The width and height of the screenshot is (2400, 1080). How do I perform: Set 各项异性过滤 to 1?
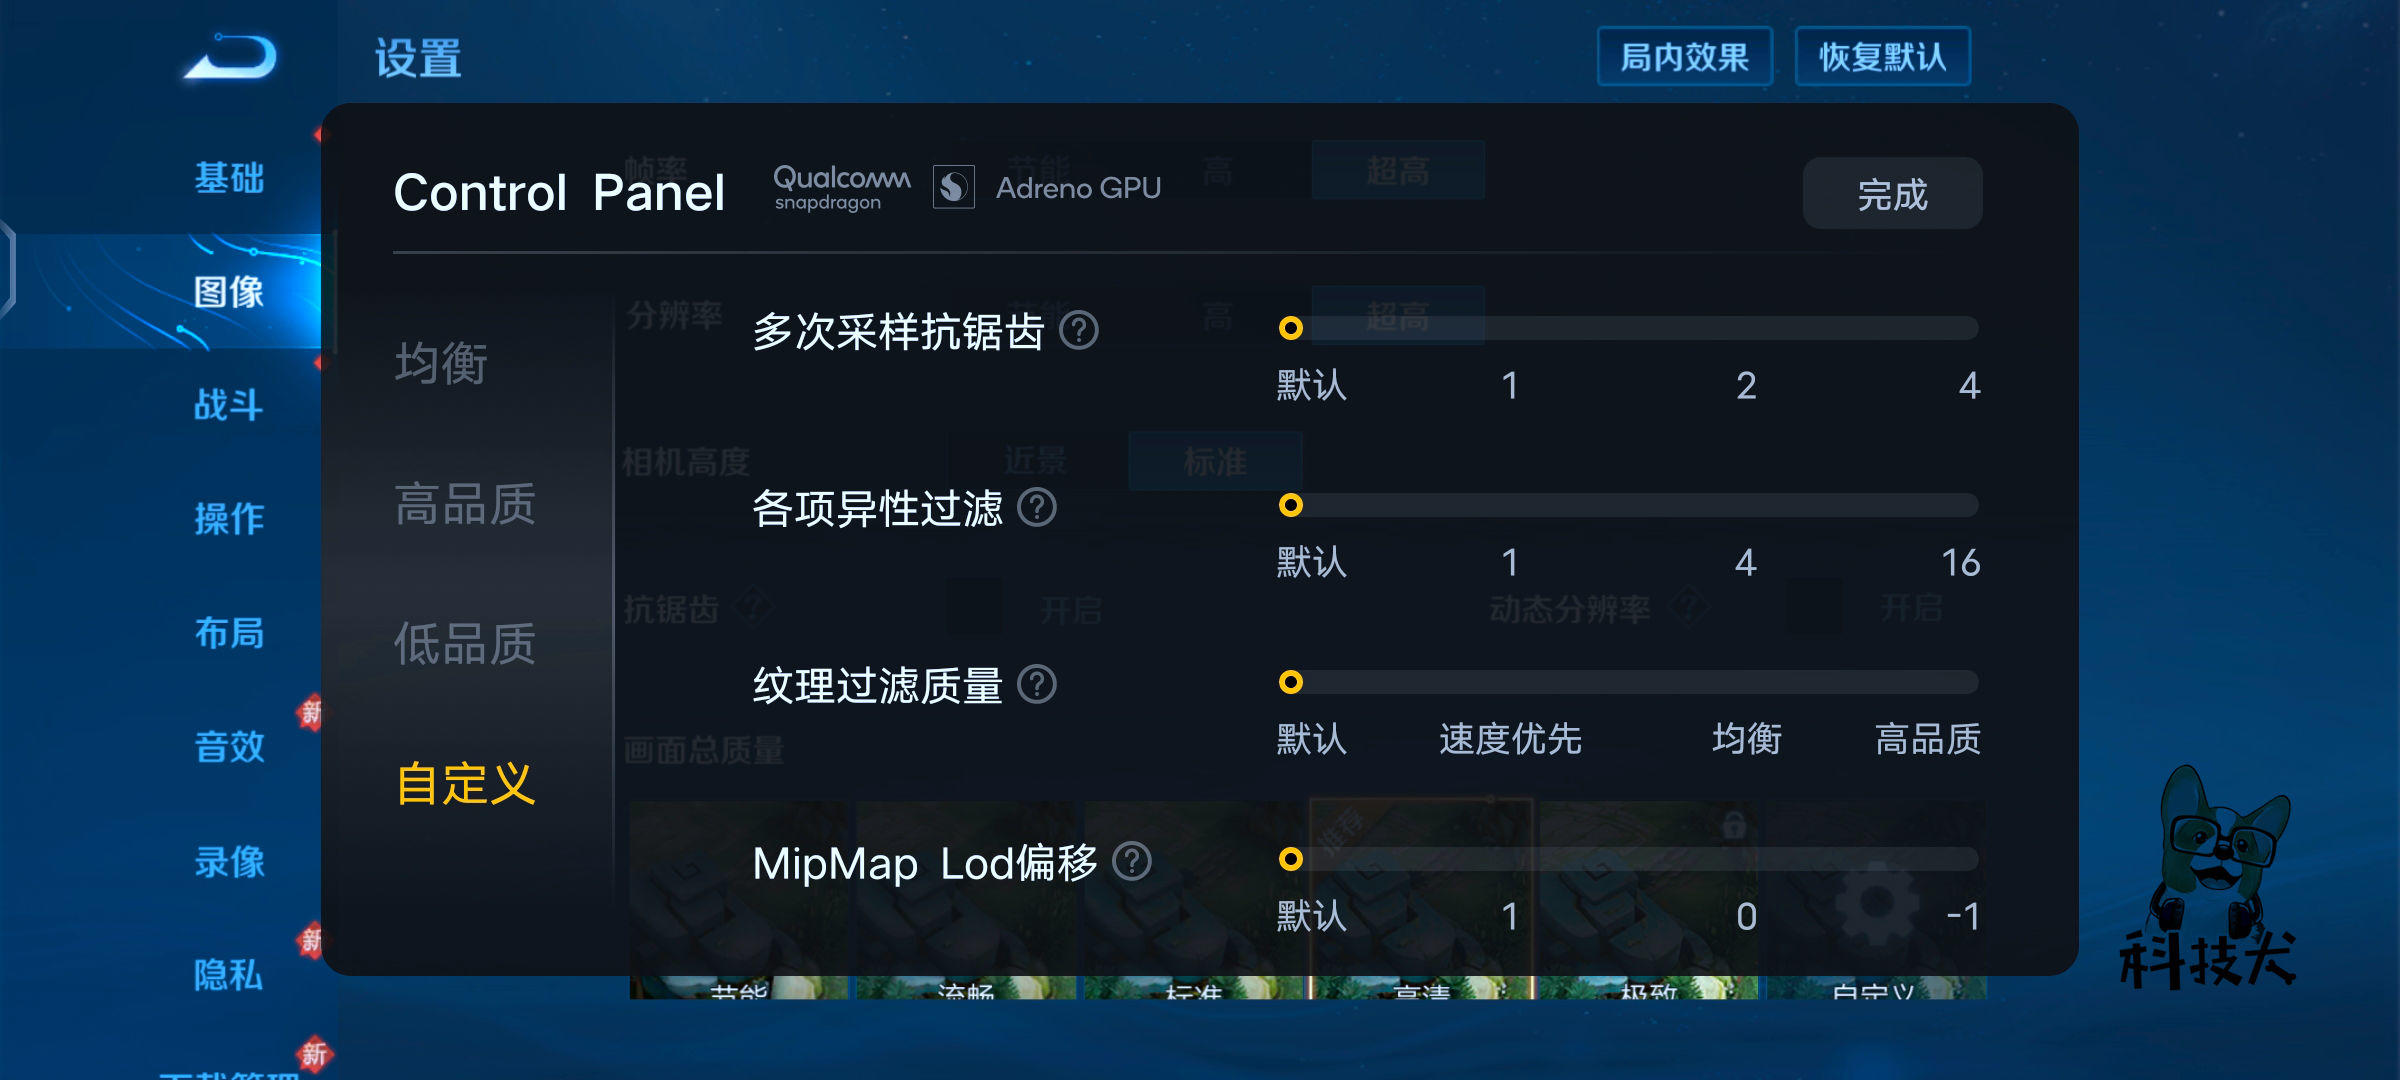(1510, 563)
